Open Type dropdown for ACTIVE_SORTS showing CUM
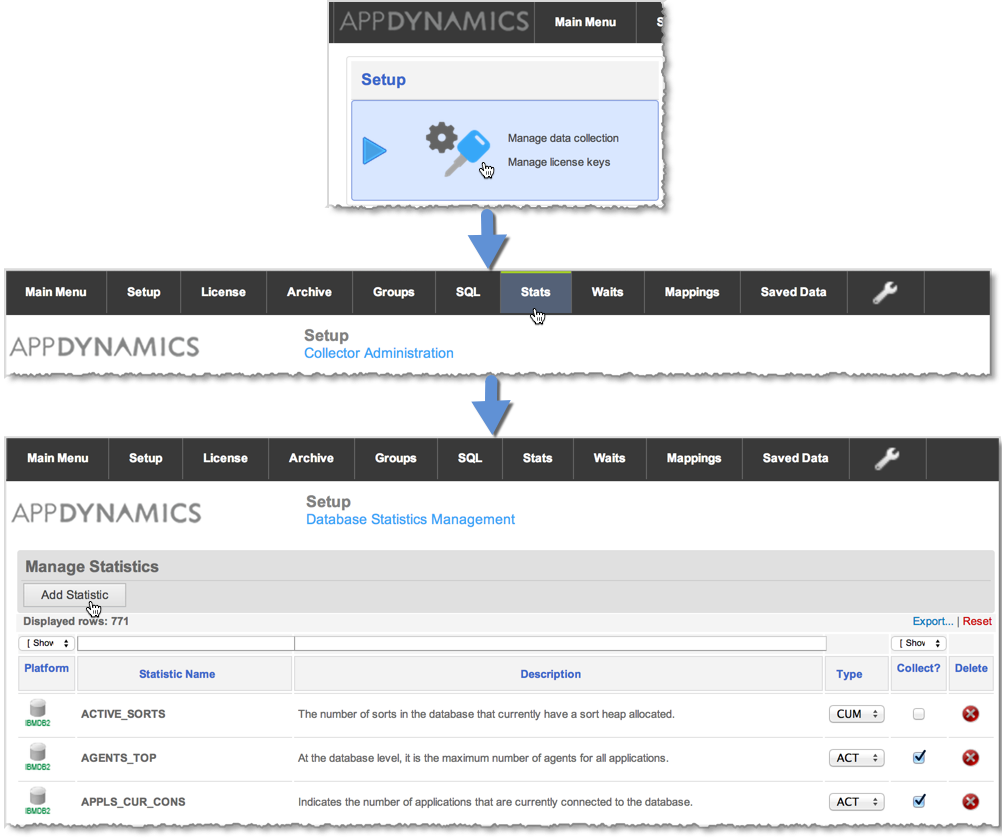The height and width of the screenshot is (838, 1002). click(856, 714)
